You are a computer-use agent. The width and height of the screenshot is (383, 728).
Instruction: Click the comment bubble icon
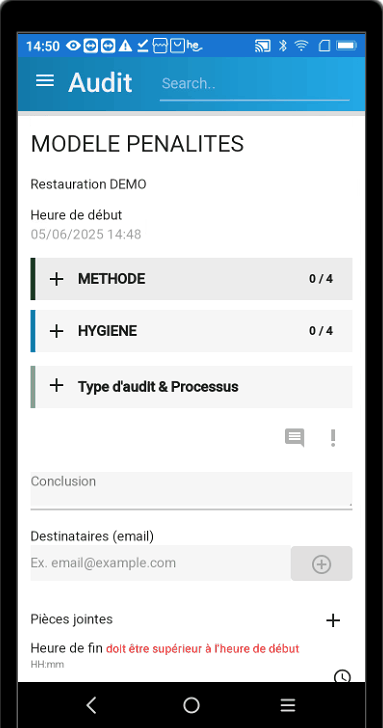294,437
